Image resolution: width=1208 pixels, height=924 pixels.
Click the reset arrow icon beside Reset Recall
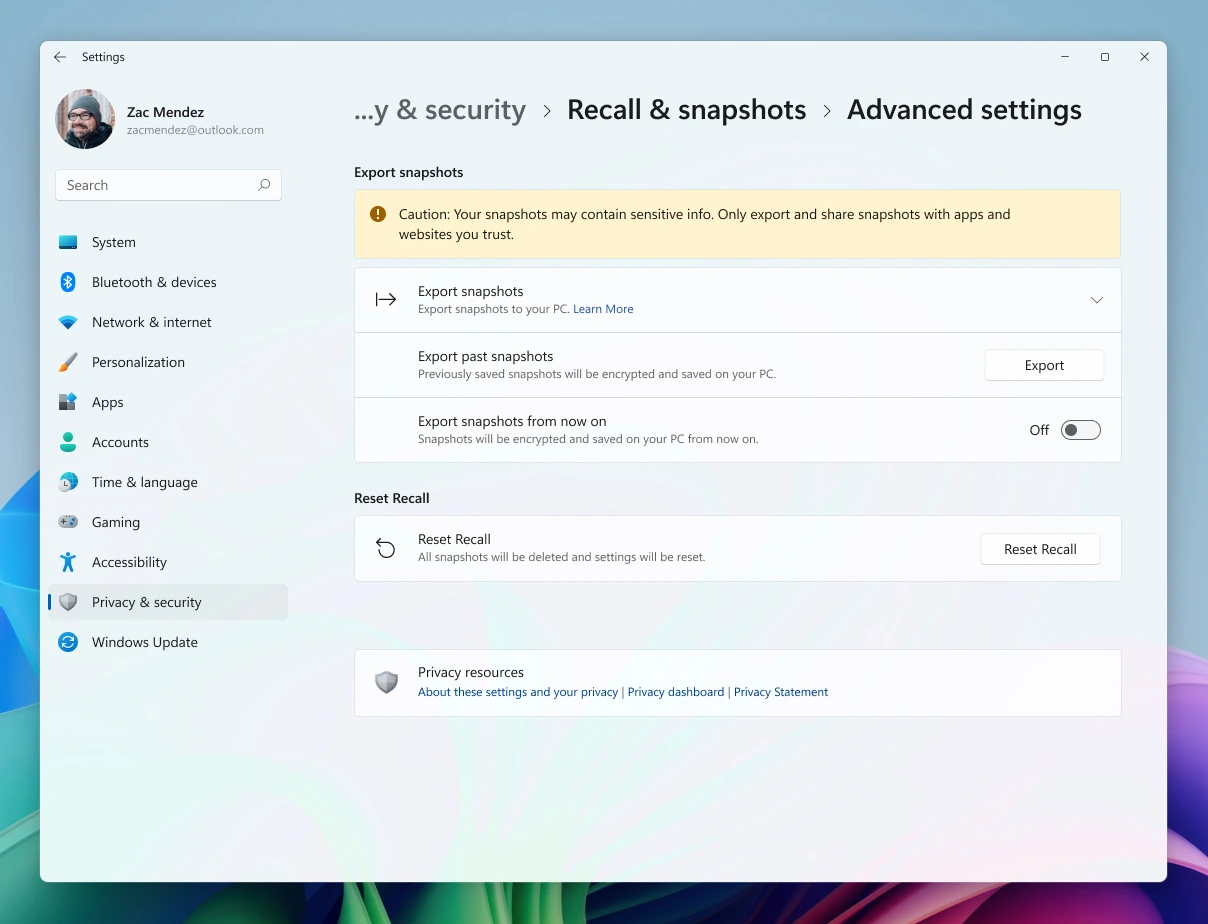click(x=386, y=548)
